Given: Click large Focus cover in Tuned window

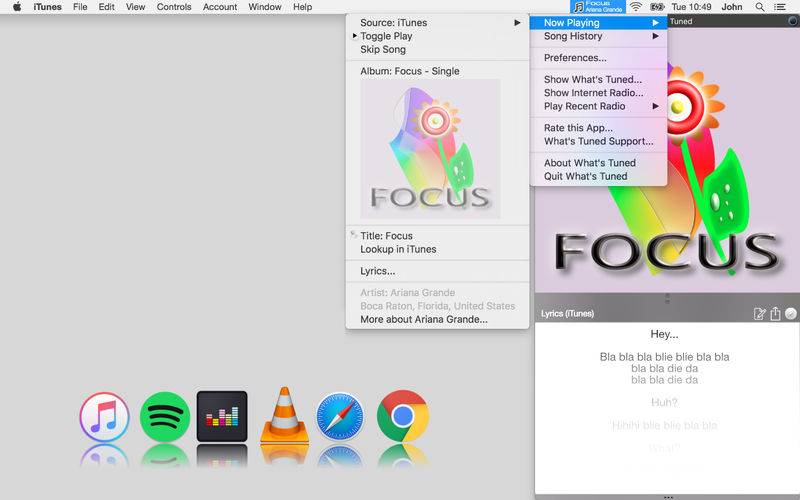Looking at the screenshot, I should click(x=667, y=160).
